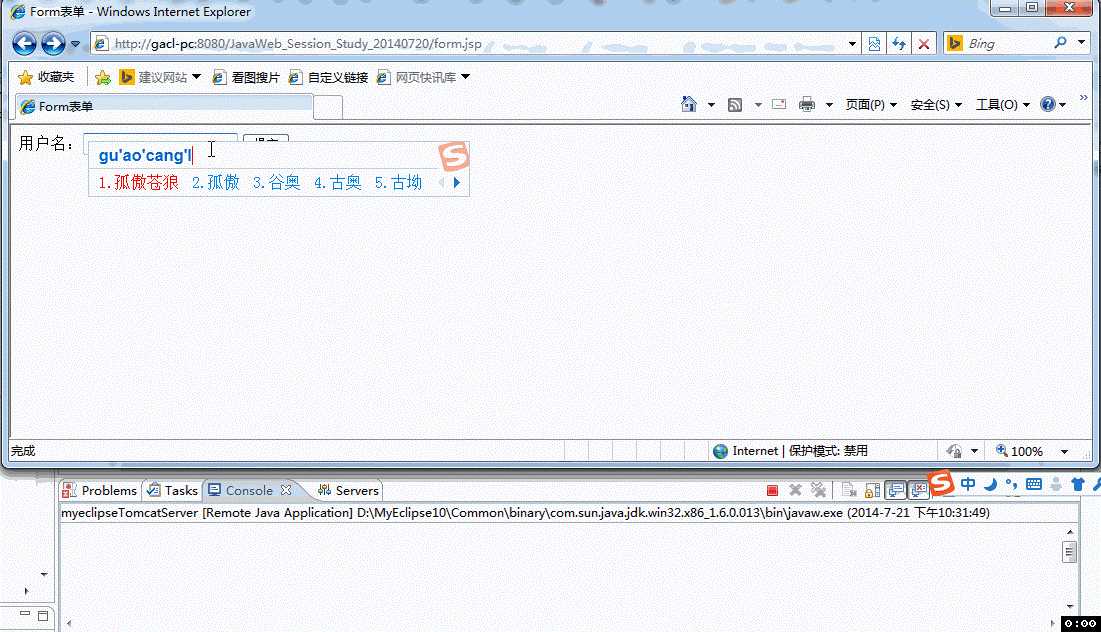The image size is (1101, 632).
Task: Toggle Chinese/English 中 mode on IME bar
Action: click(x=968, y=484)
